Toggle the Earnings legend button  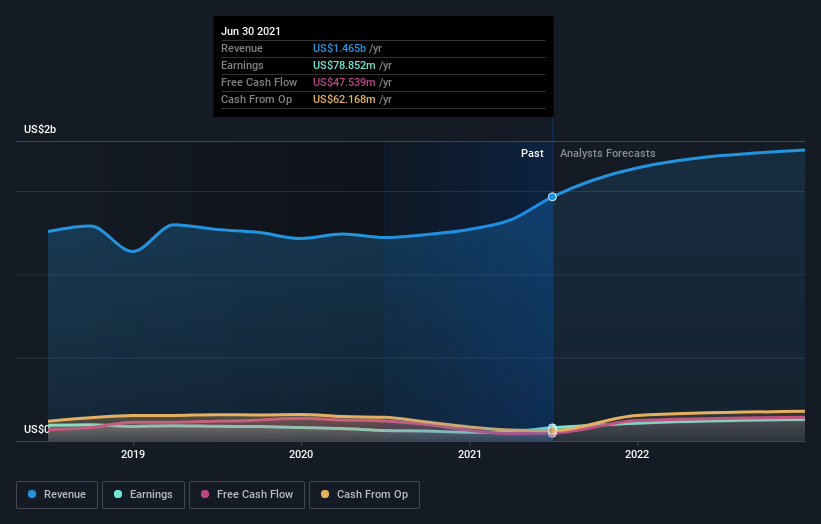[x=143, y=495]
